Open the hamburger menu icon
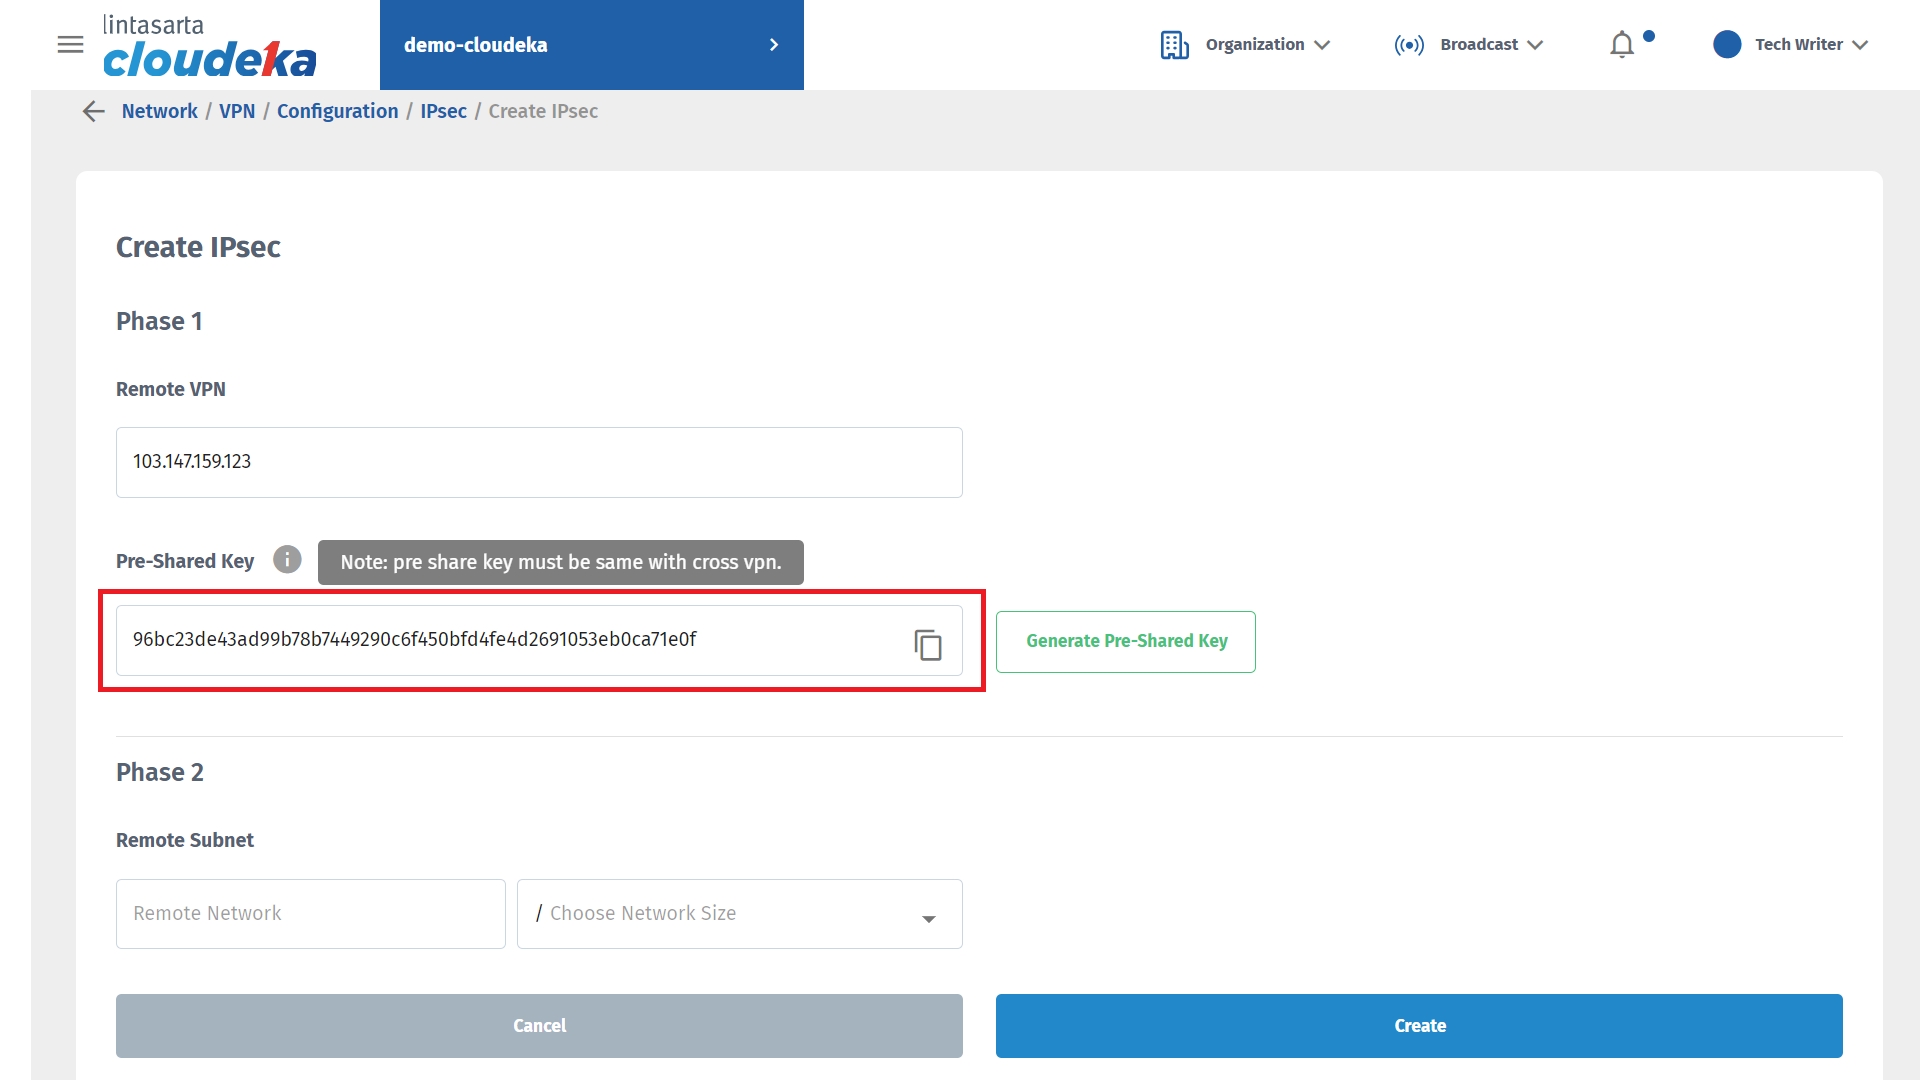 click(70, 45)
